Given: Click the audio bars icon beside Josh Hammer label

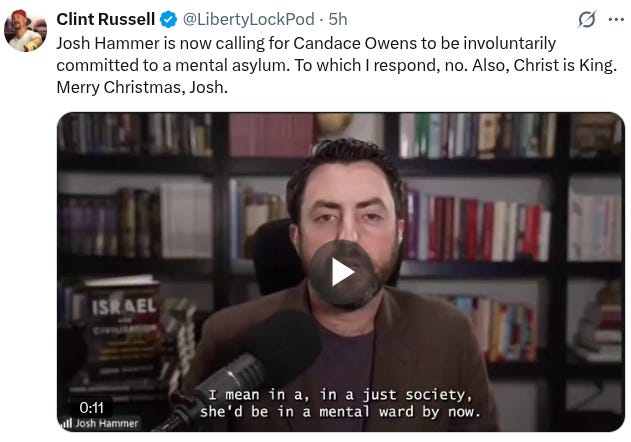Looking at the screenshot, I should pyautogui.click(x=66, y=423).
